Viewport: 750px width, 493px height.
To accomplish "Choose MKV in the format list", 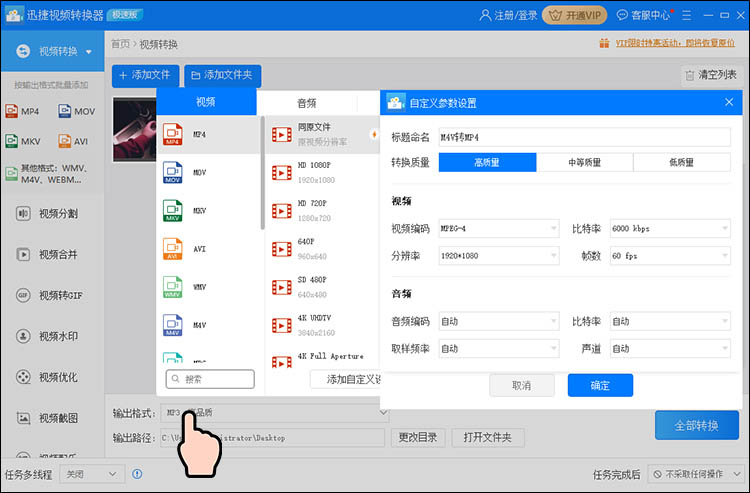I will click(208, 210).
